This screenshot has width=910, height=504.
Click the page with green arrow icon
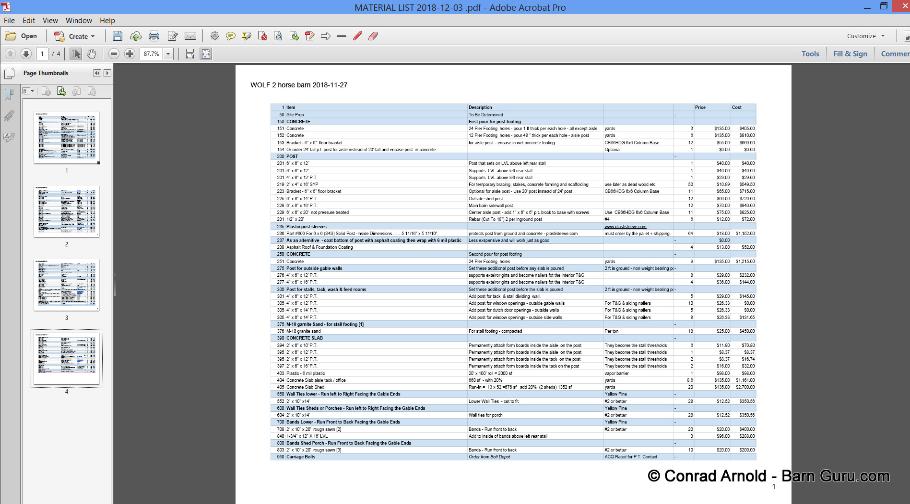294,36
